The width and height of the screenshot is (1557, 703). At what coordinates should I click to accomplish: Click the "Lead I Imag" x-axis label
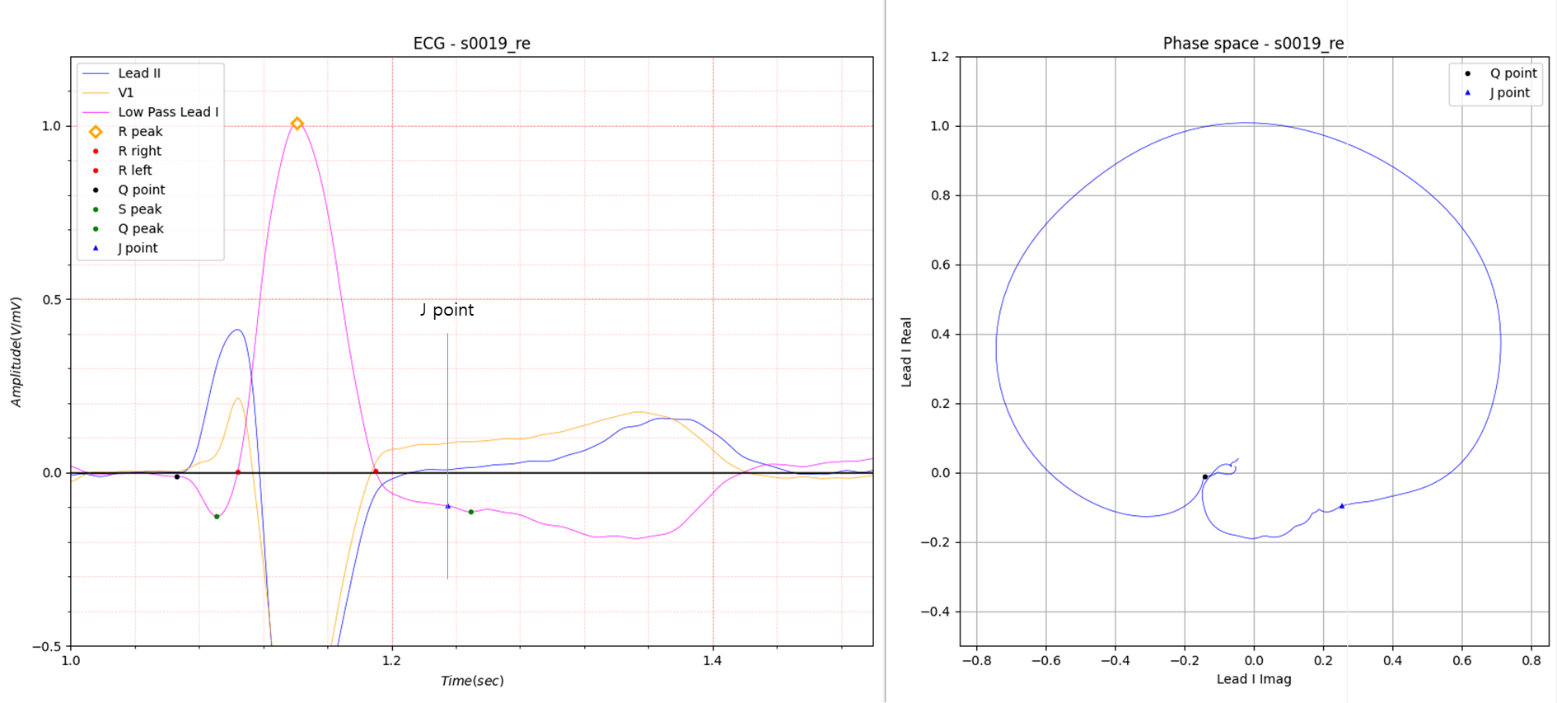pyautogui.click(x=1253, y=679)
